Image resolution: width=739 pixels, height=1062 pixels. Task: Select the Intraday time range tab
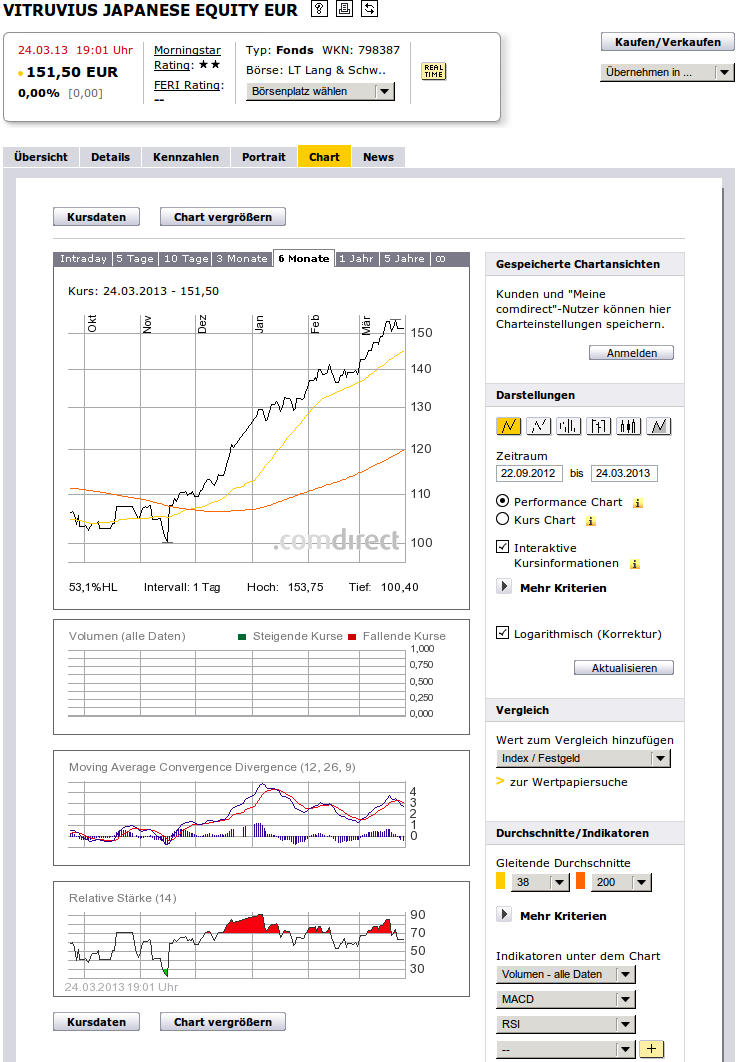click(83, 259)
